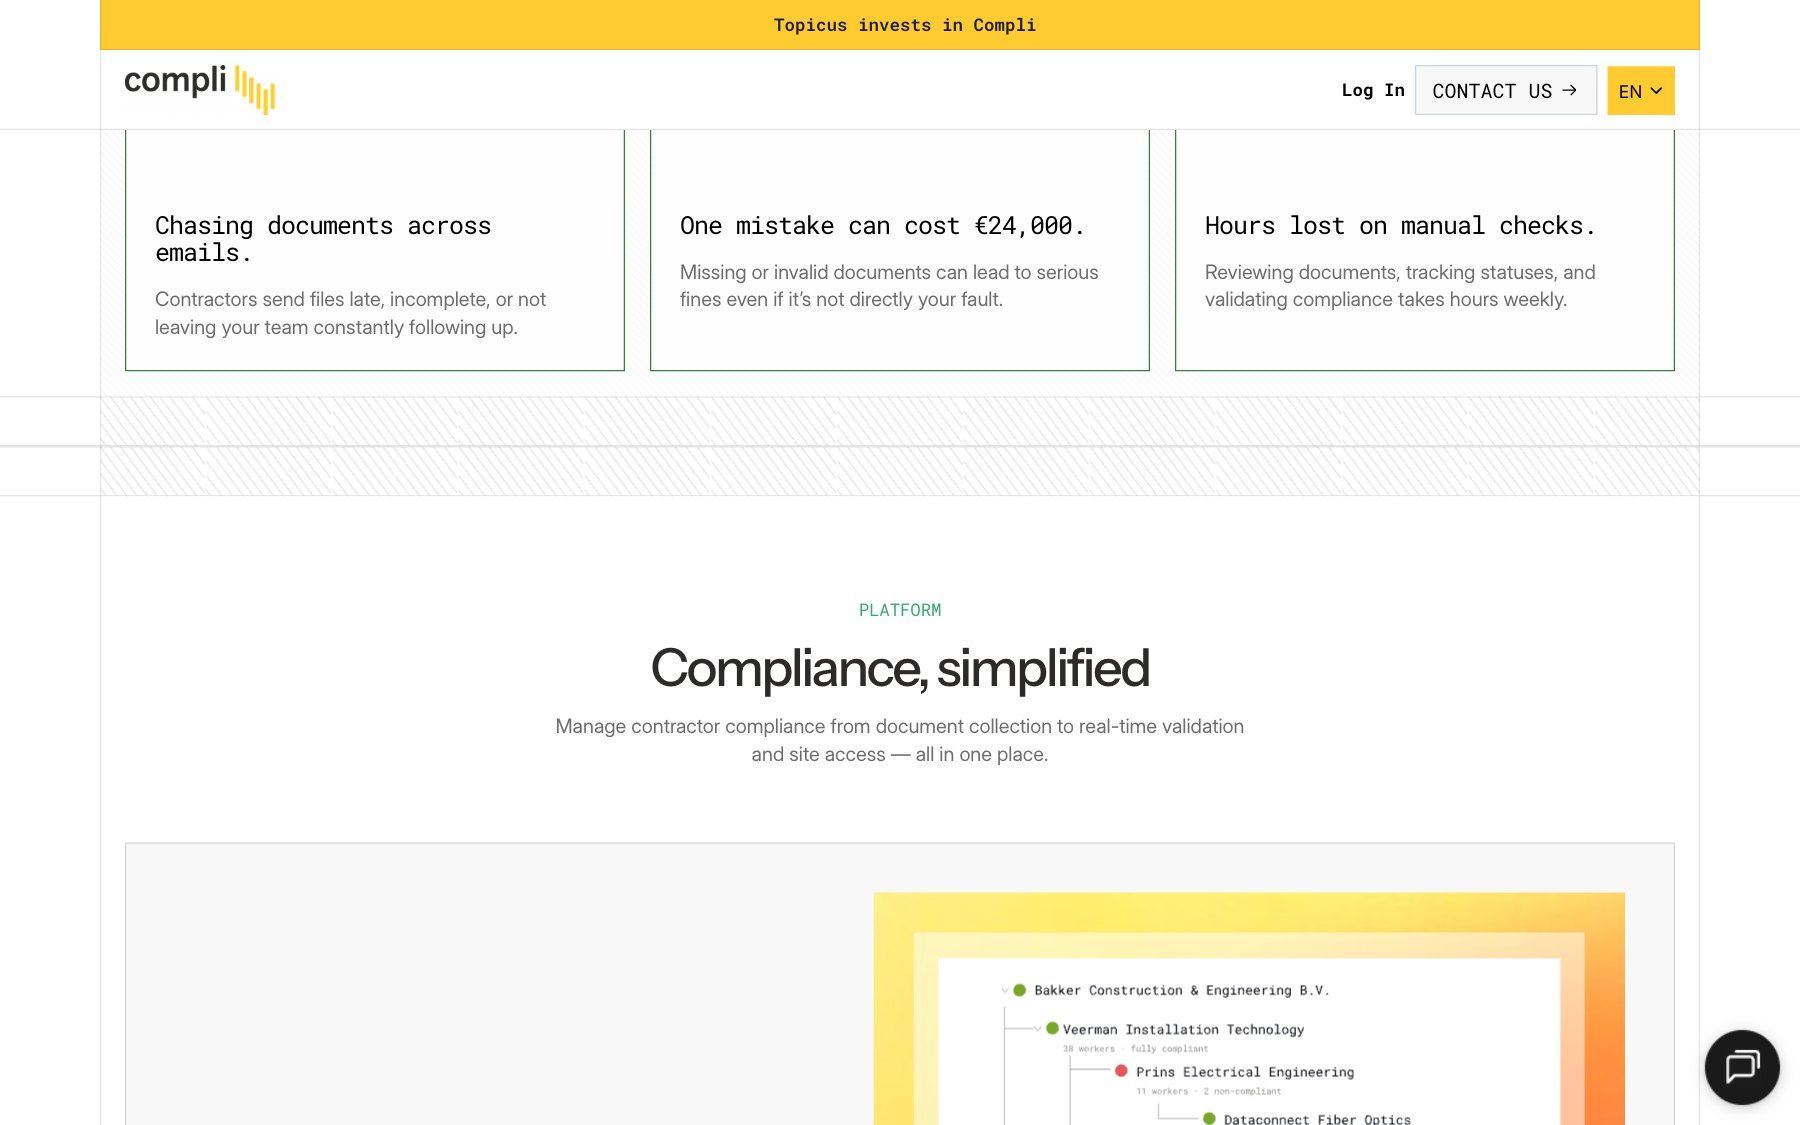Click the PLATFORM section label
This screenshot has width=1800, height=1125.
(900, 610)
